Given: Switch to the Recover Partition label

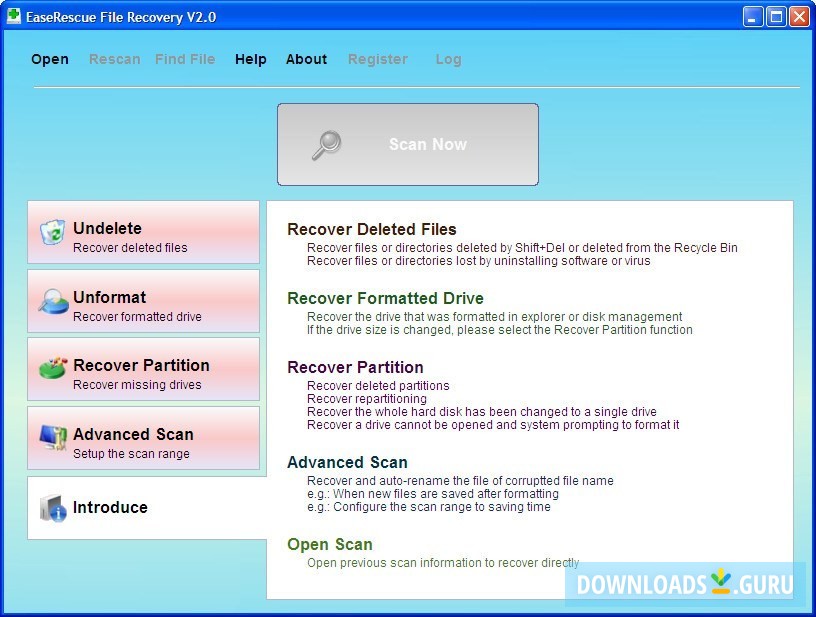Looking at the screenshot, I should [x=142, y=365].
